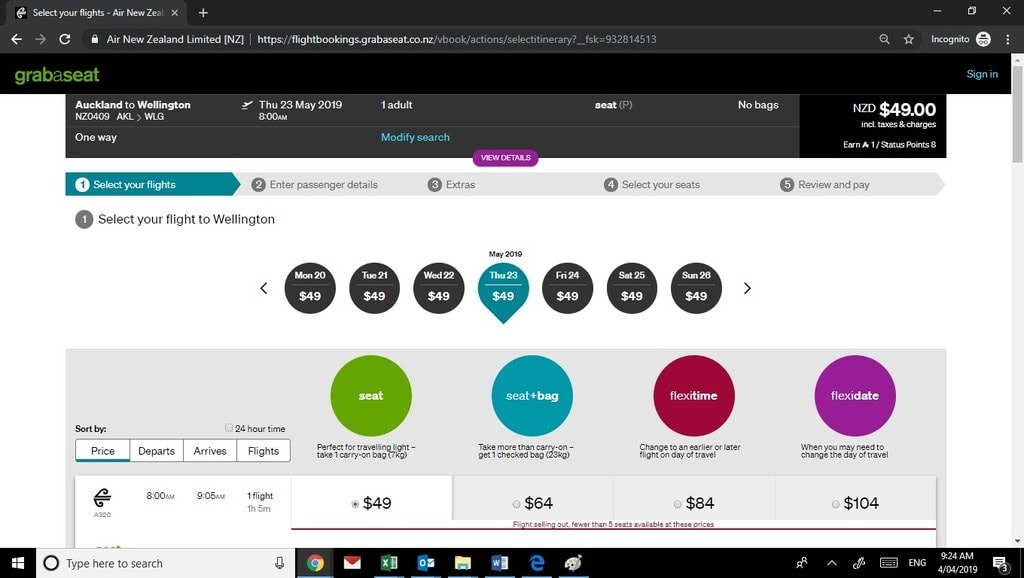
Task: Go back with browser back arrow
Action: click(16, 39)
